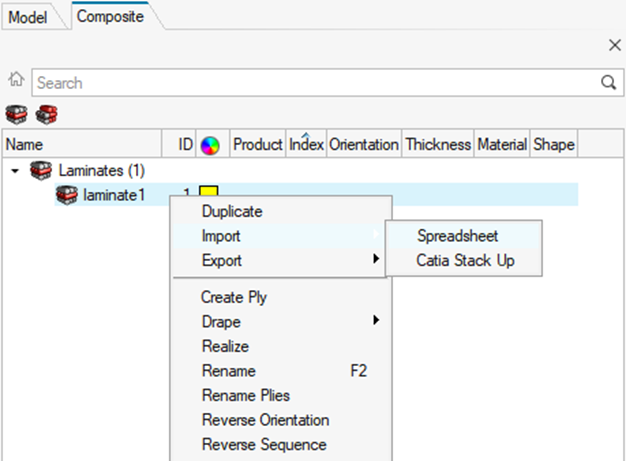This screenshot has width=626, height=461.
Task: Switch to the Model tab
Action: [x=28, y=17]
